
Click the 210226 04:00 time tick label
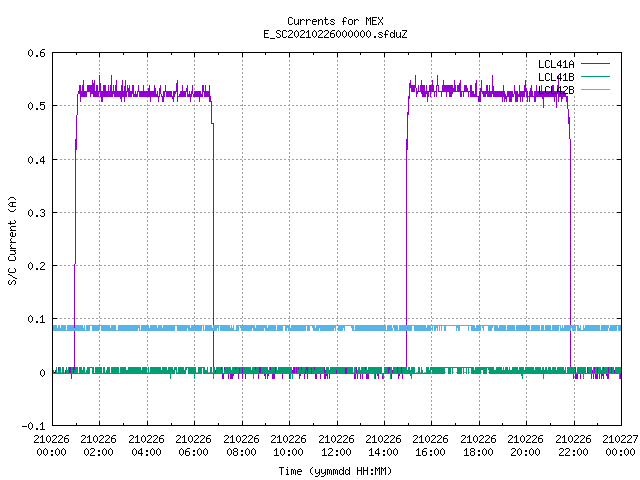(146, 446)
